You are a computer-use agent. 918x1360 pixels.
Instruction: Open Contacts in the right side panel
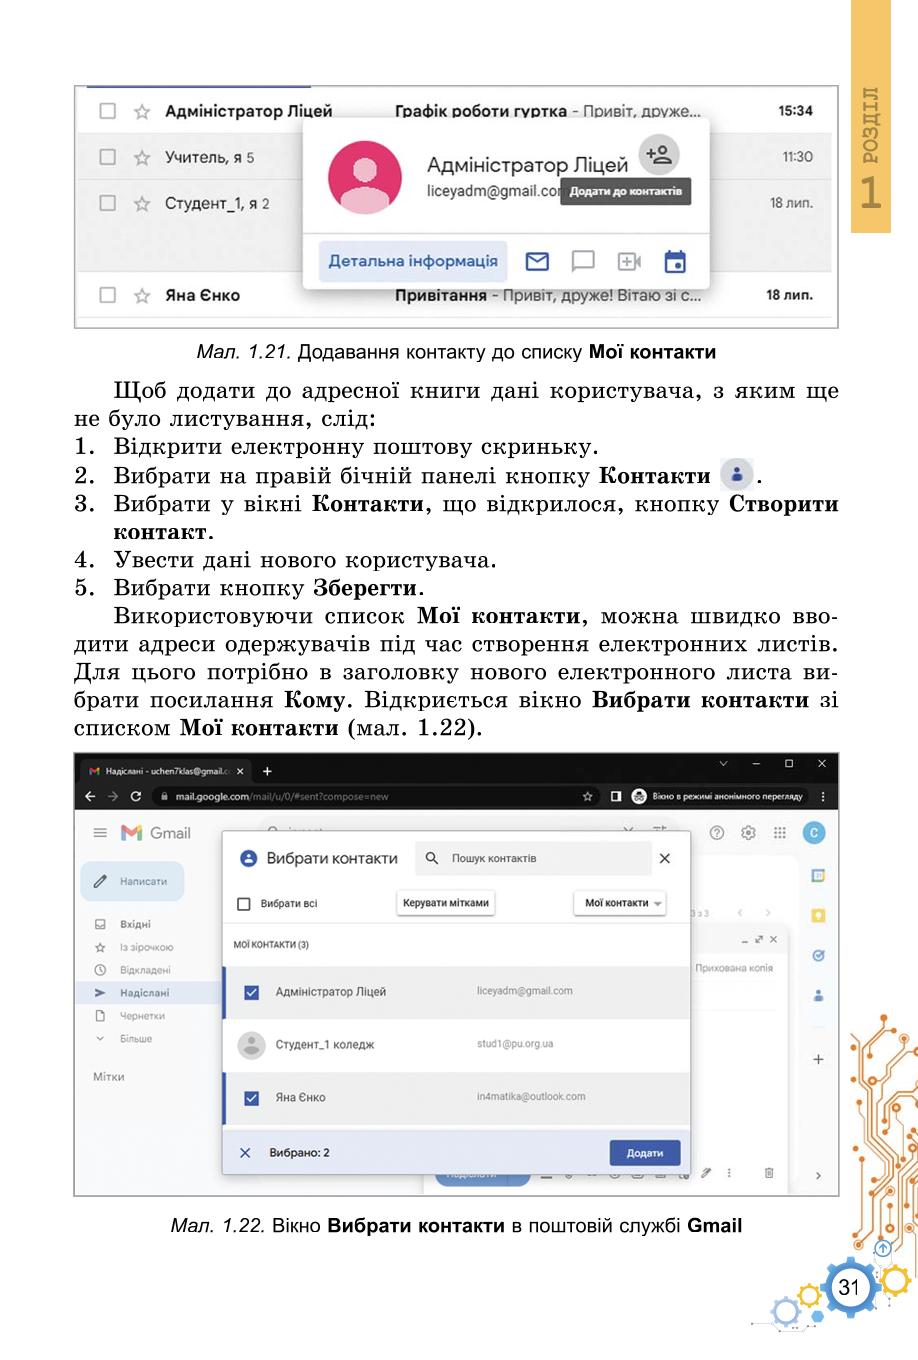click(818, 996)
